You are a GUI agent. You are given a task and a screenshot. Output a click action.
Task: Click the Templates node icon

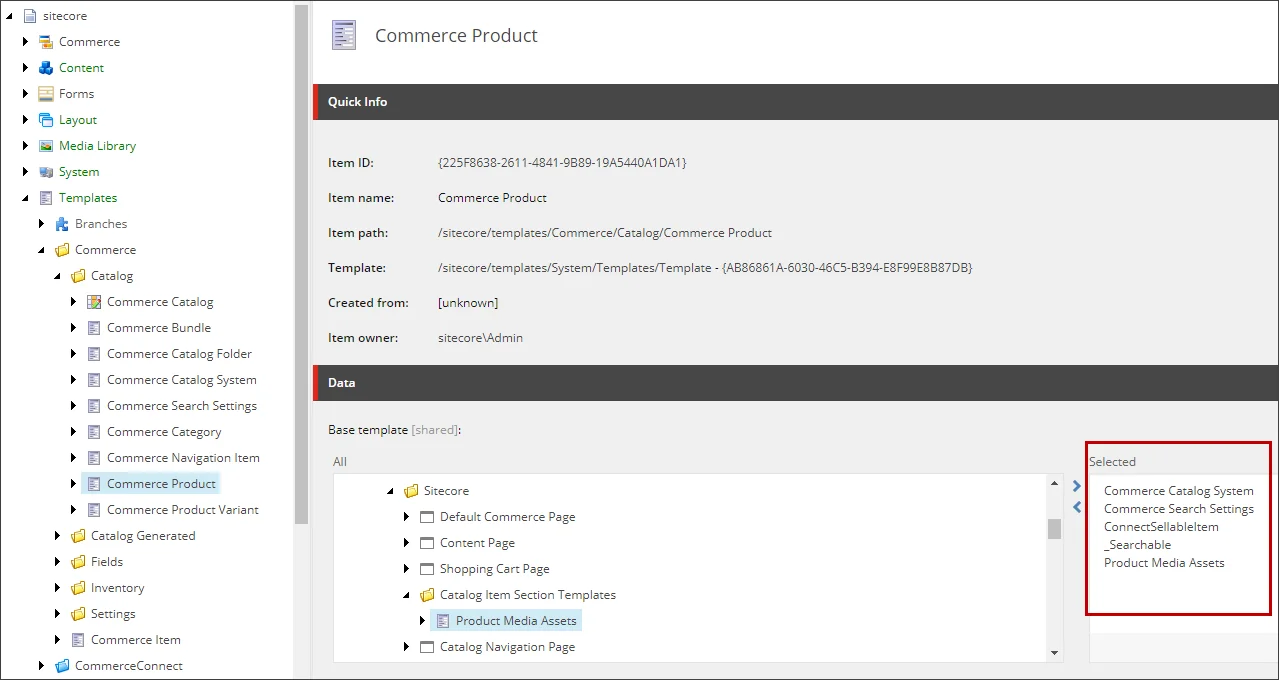[x=46, y=198]
